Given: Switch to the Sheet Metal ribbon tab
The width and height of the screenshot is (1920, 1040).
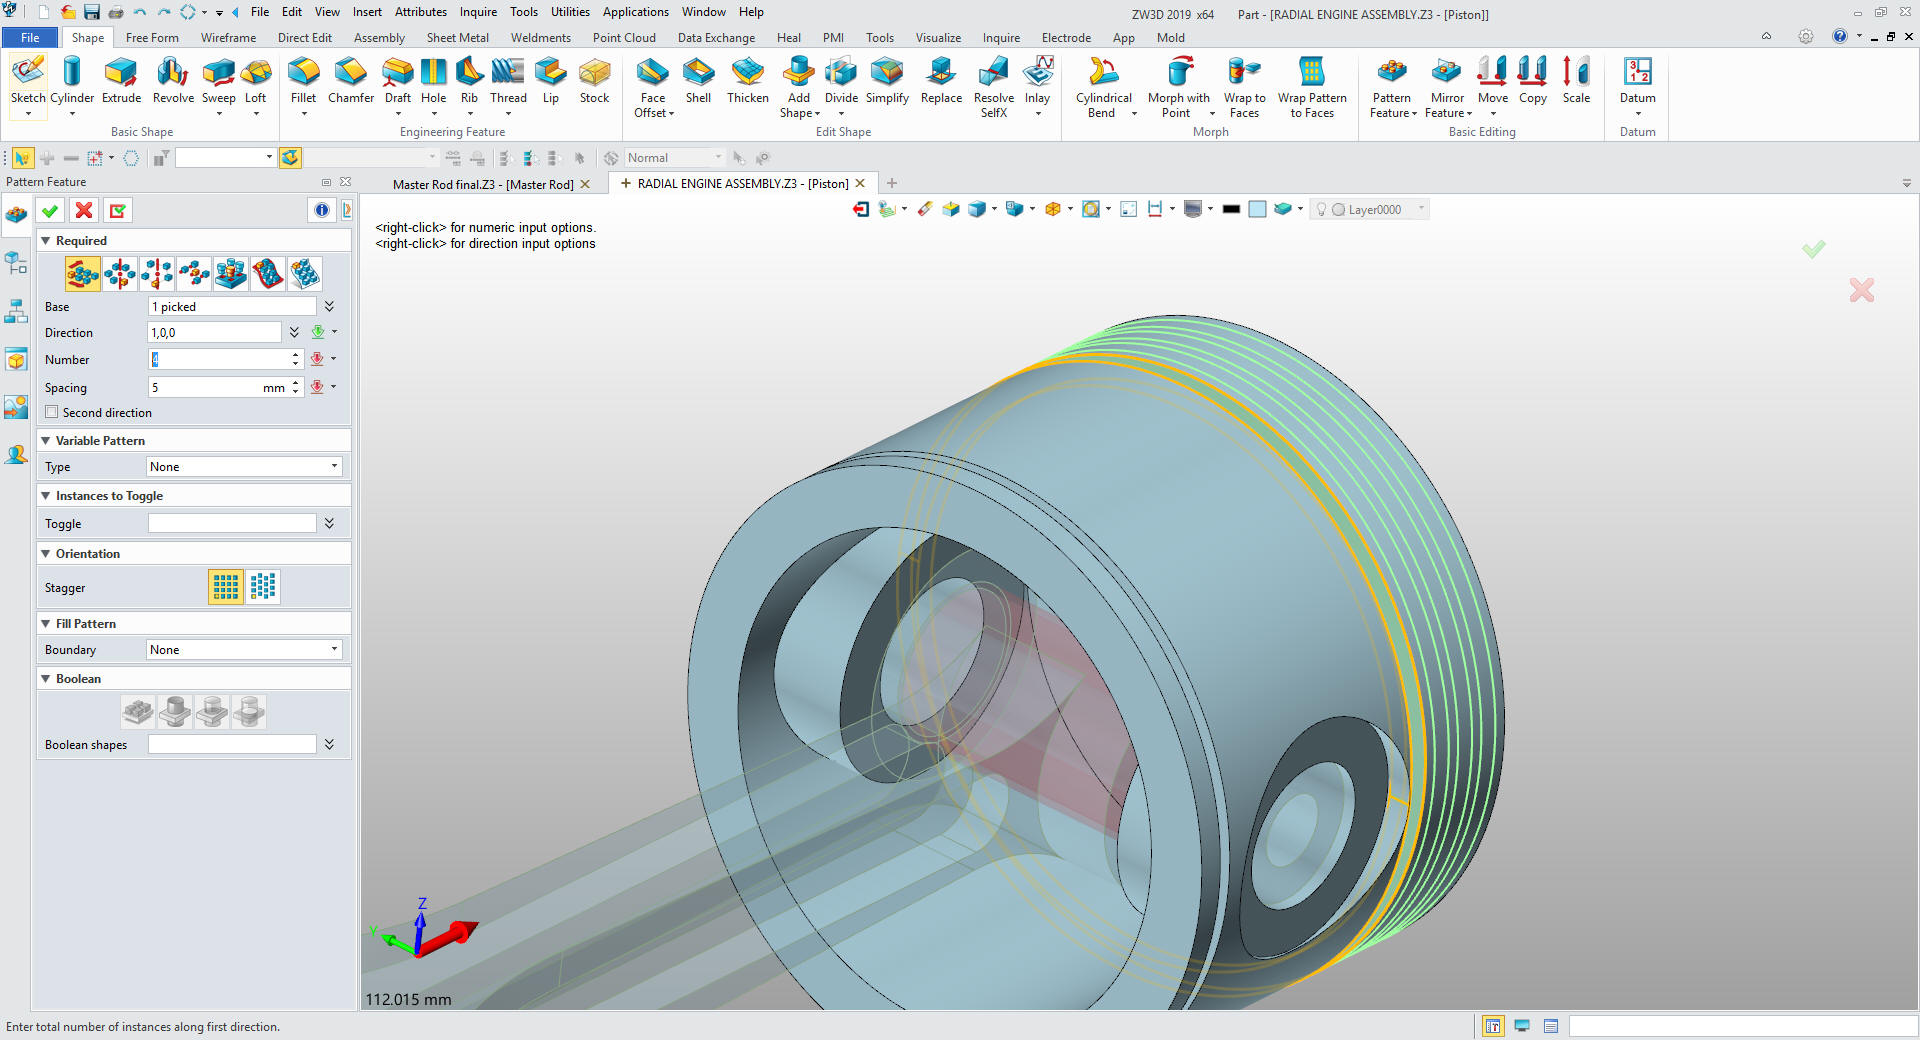Looking at the screenshot, I should point(457,38).
